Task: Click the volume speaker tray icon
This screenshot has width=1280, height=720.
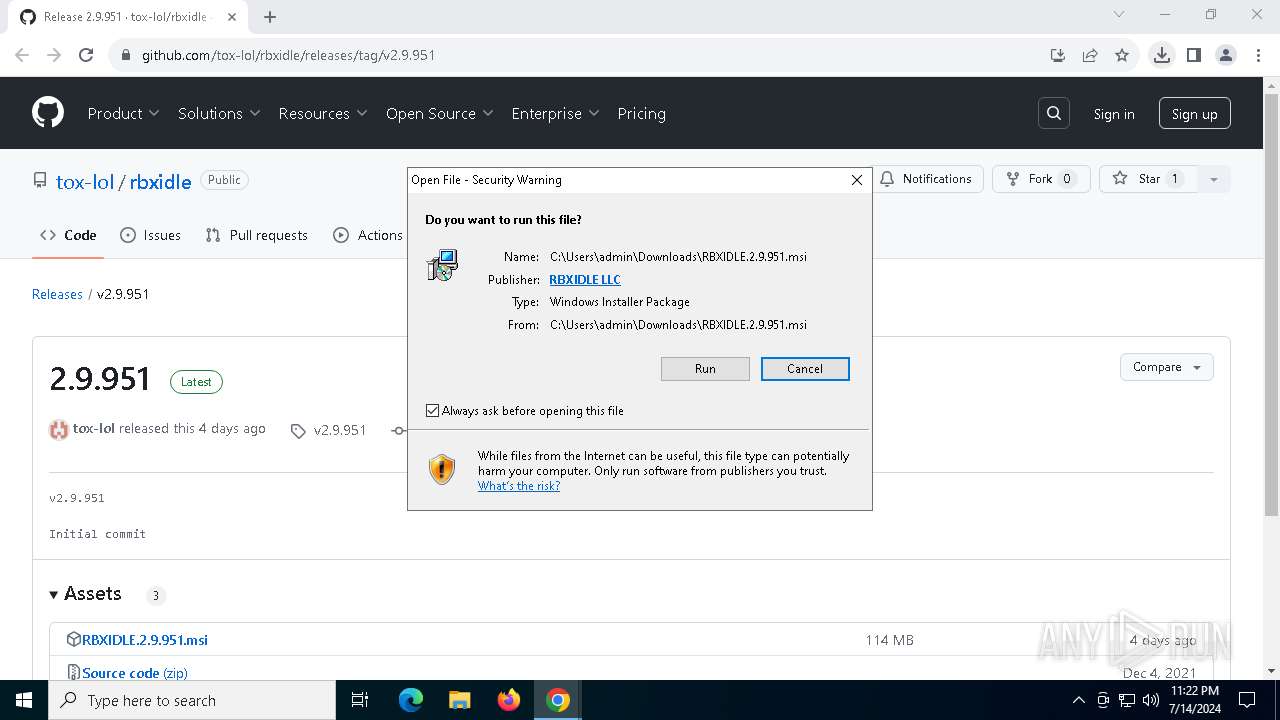Action: coord(1151,700)
